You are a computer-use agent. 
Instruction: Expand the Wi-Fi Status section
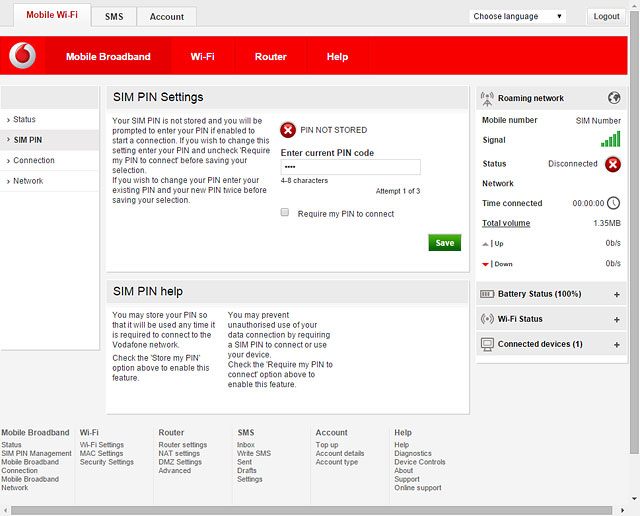[x=616, y=320]
